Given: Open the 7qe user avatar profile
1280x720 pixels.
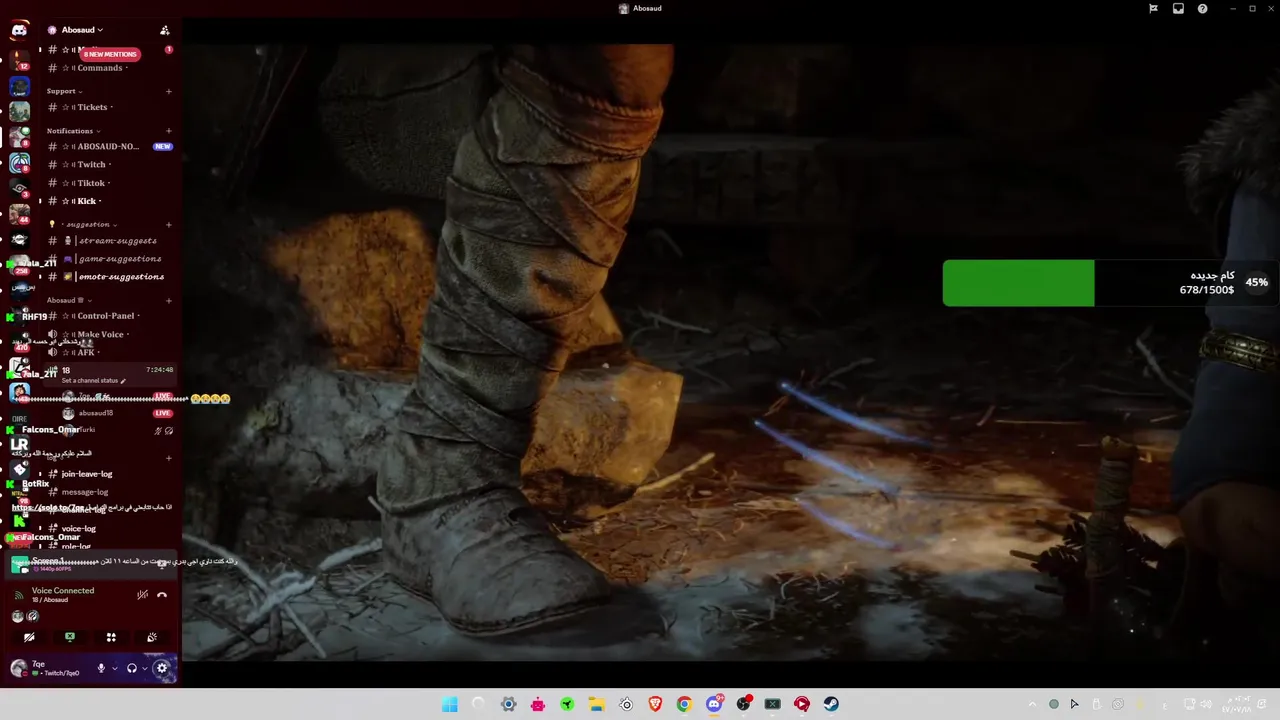Looking at the screenshot, I should pos(19,668).
